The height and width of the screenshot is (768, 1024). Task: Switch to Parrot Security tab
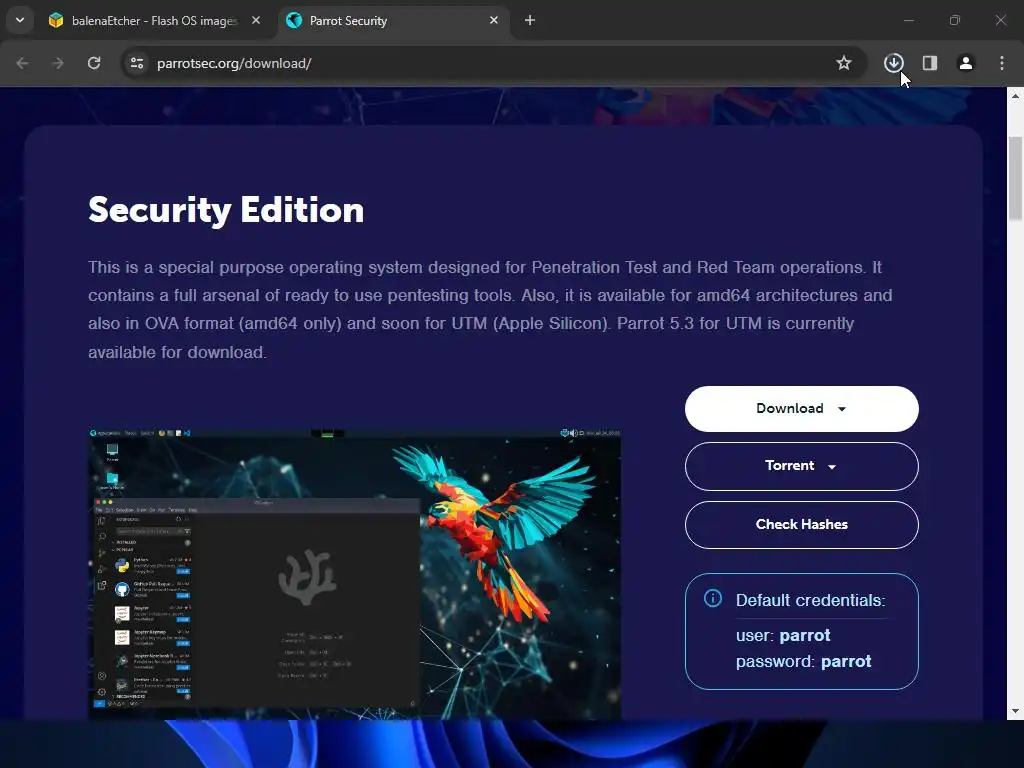click(x=394, y=20)
